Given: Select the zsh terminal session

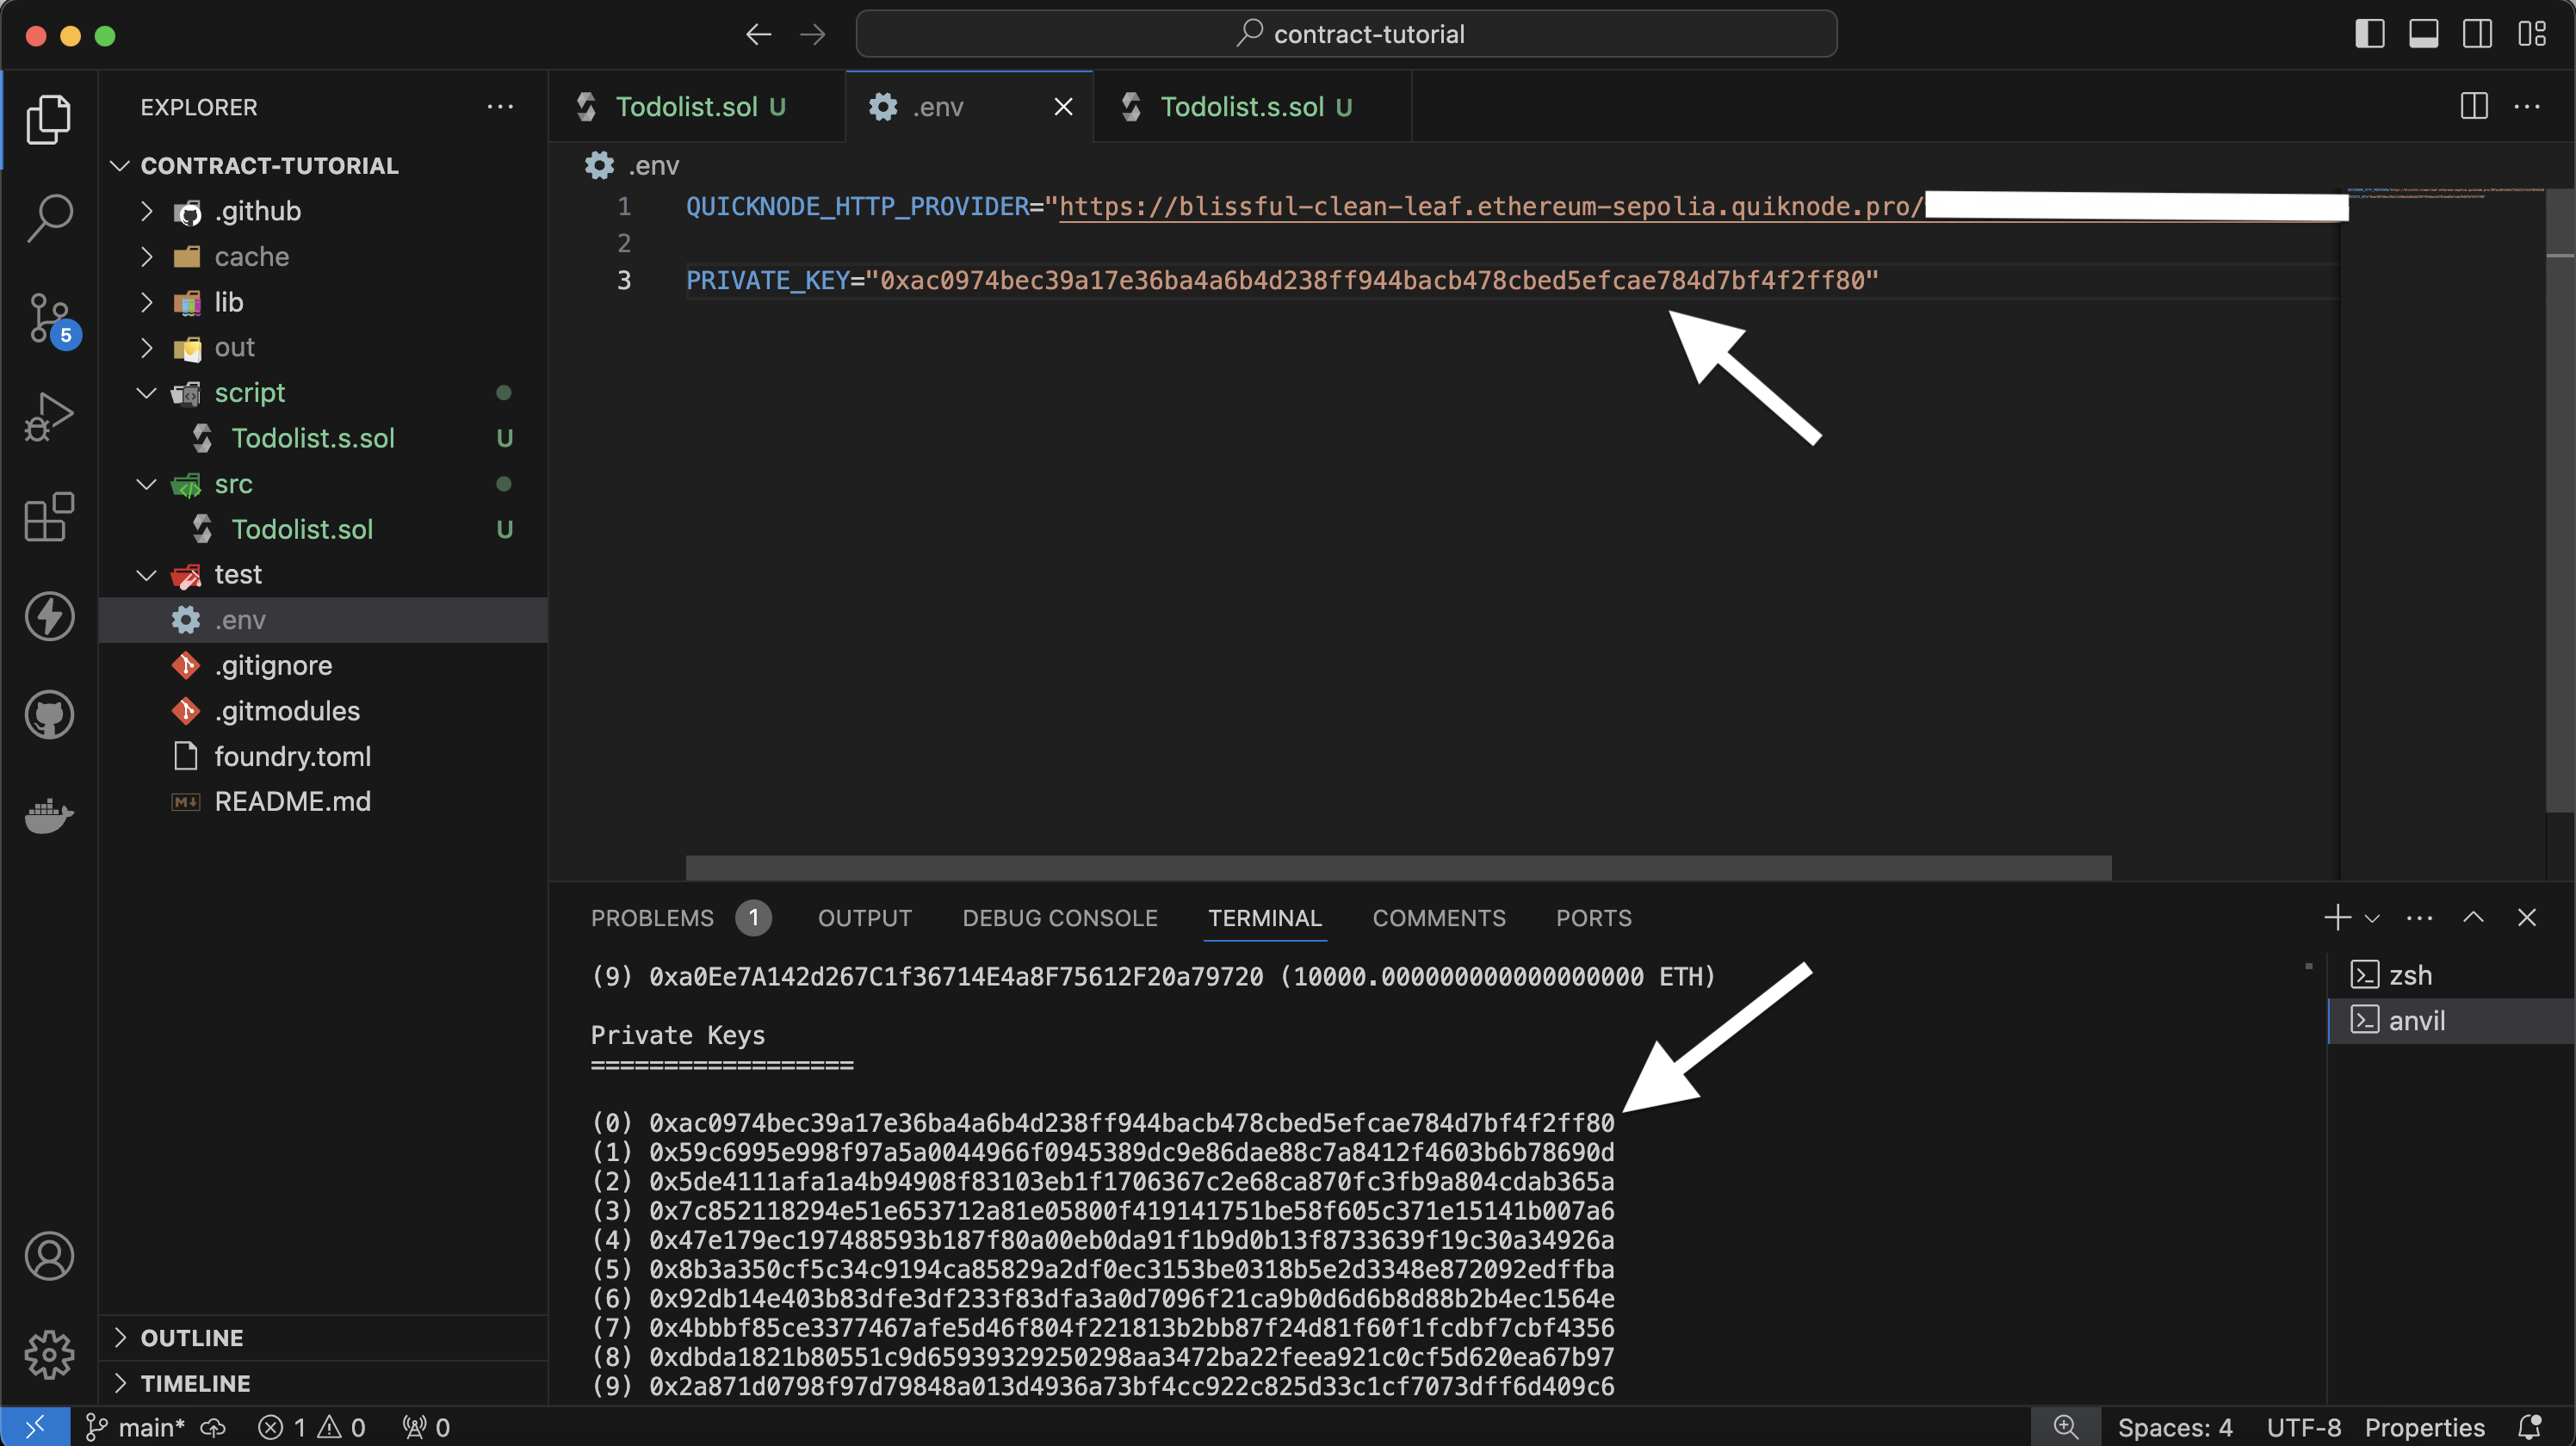Looking at the screenshot, I should [2409, 975].
